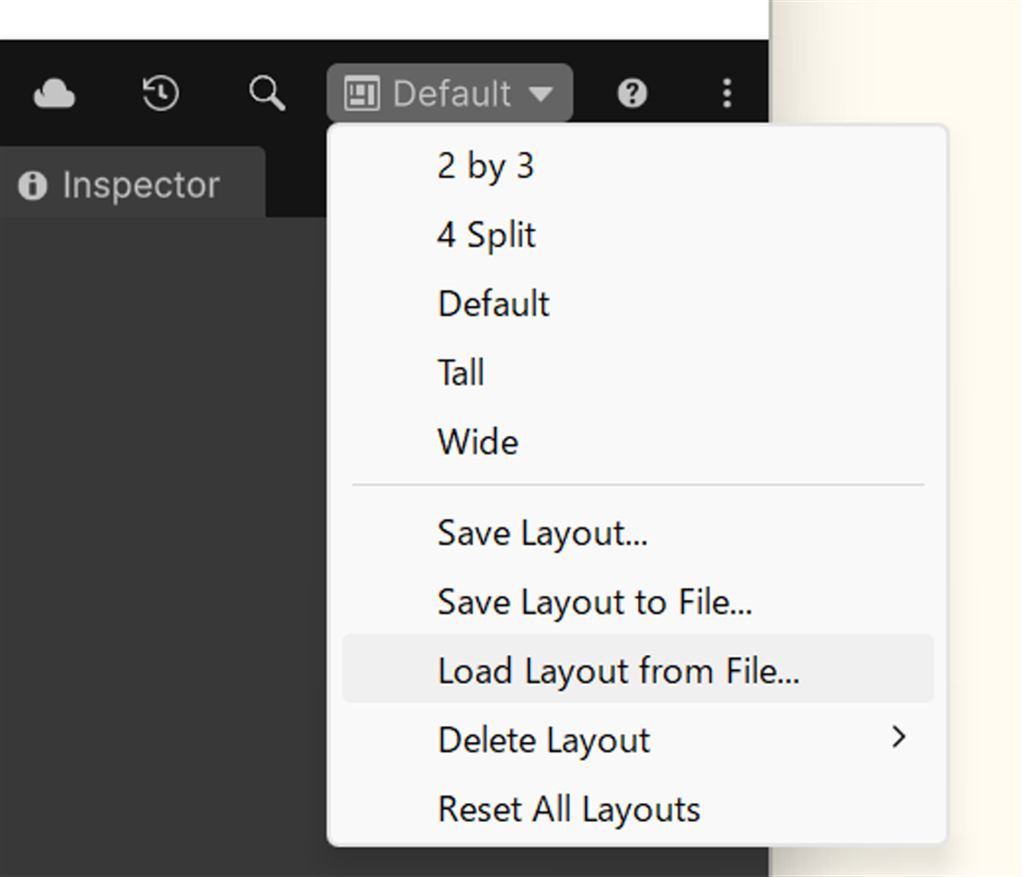Pick the Default layout from the list
This screenshot has height=877, width=1024.
[x=494, y=304]
